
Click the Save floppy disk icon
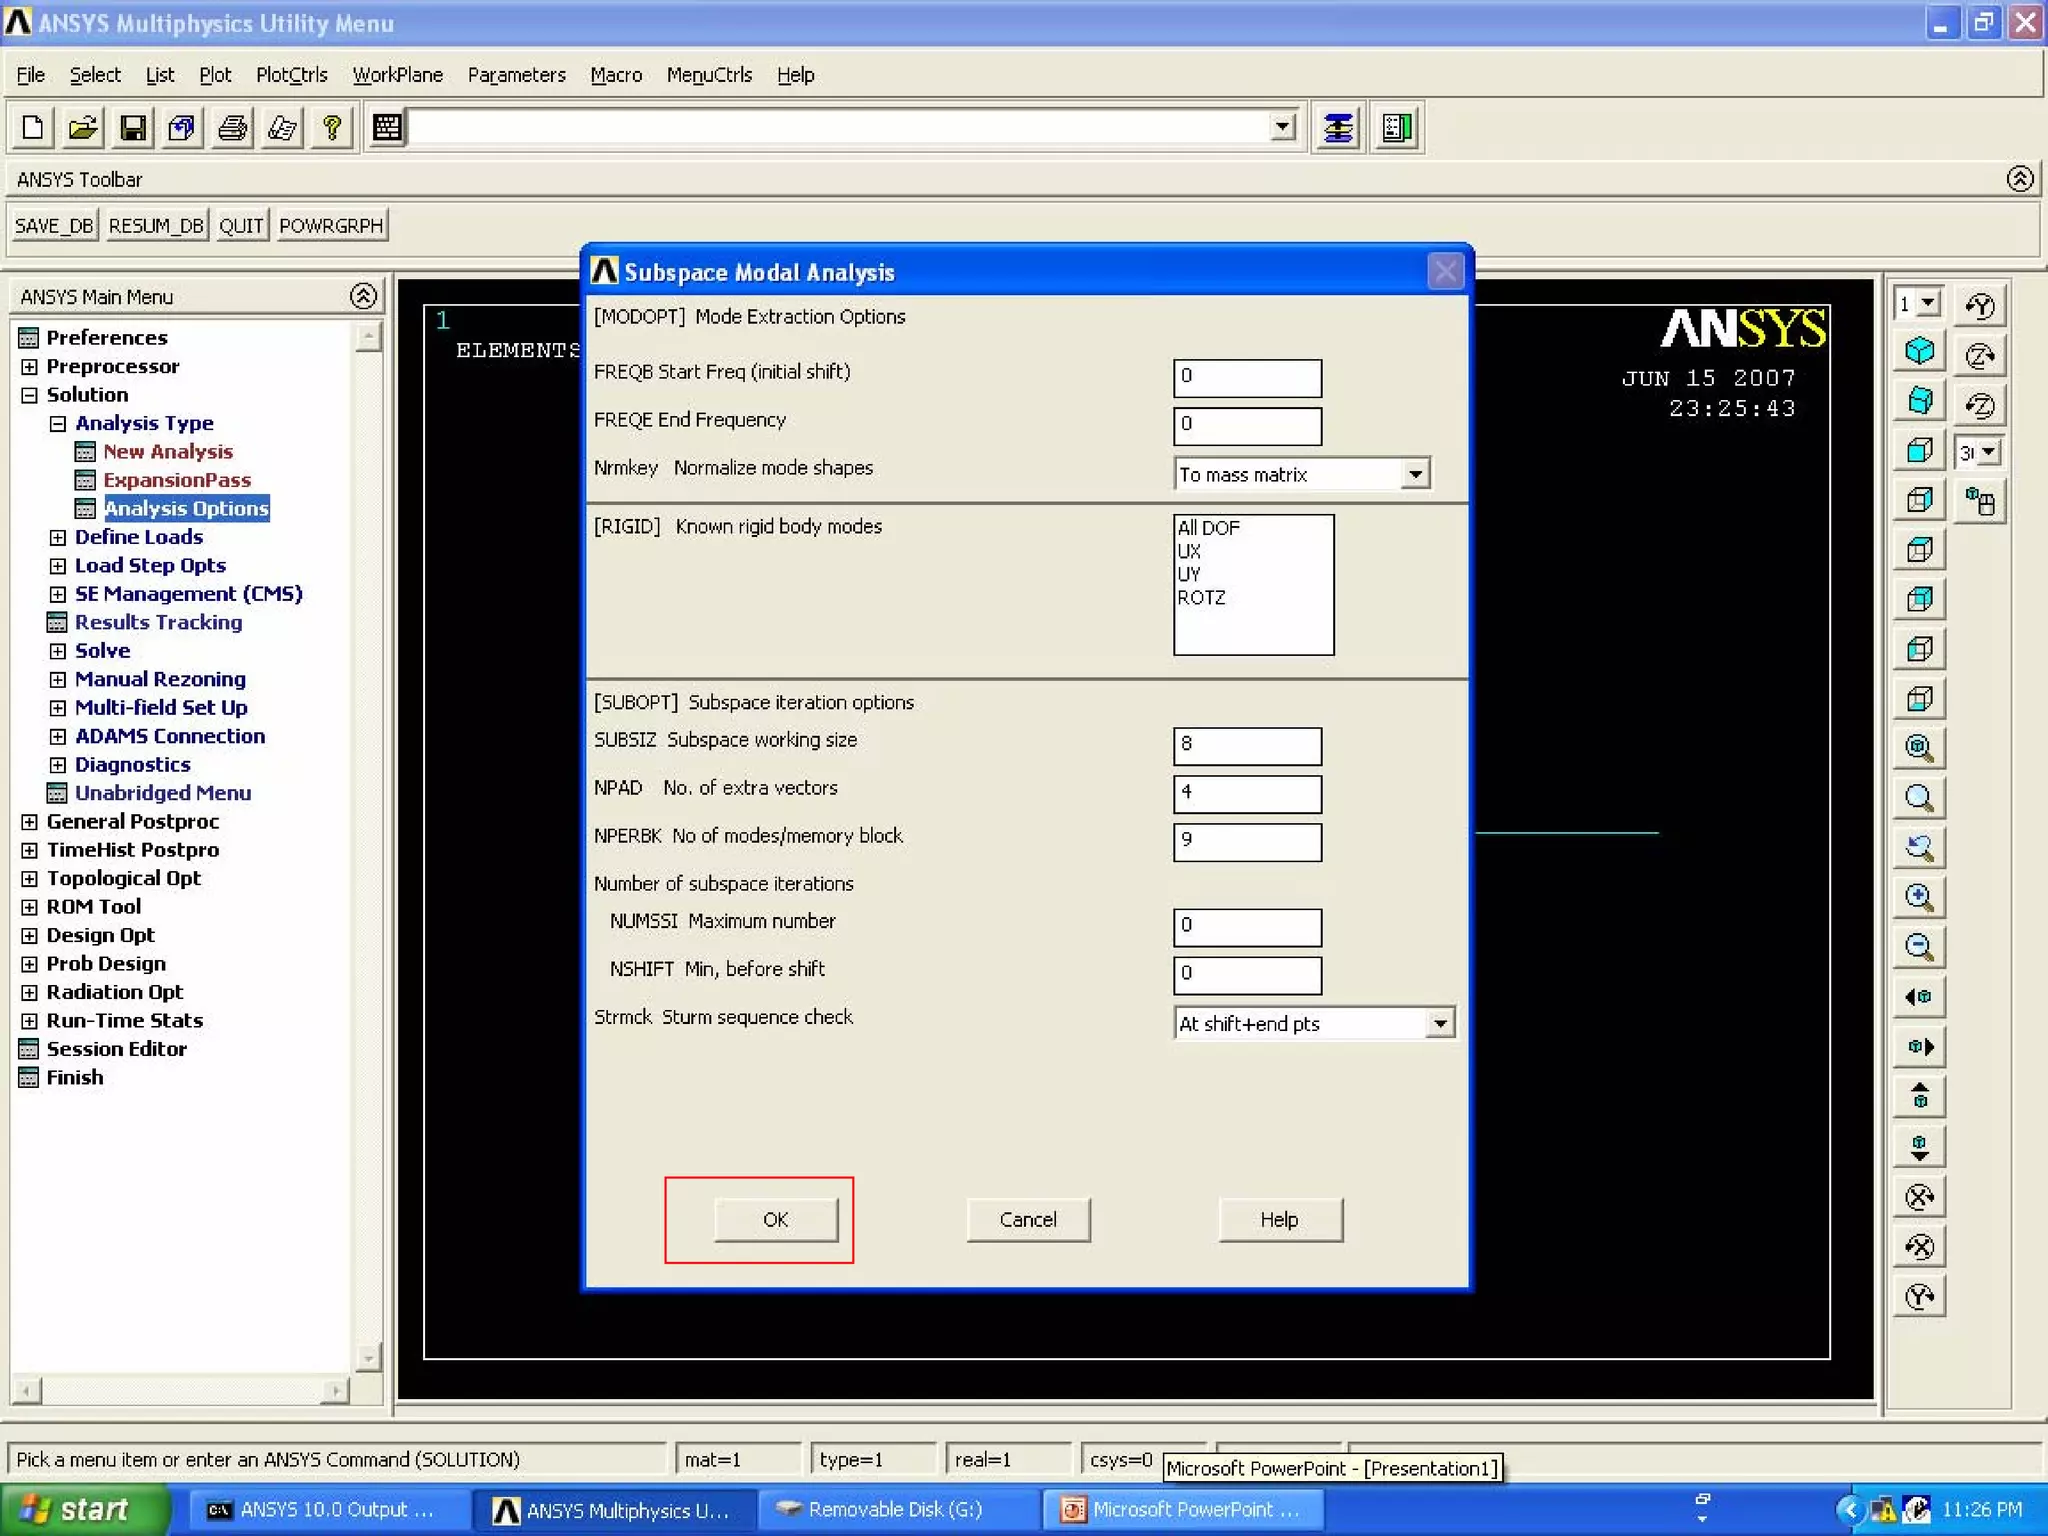[x=133, y=128]
